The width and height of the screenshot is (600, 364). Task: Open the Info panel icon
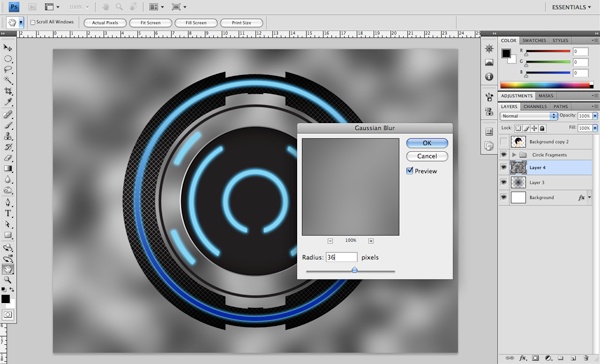point(489,77)
